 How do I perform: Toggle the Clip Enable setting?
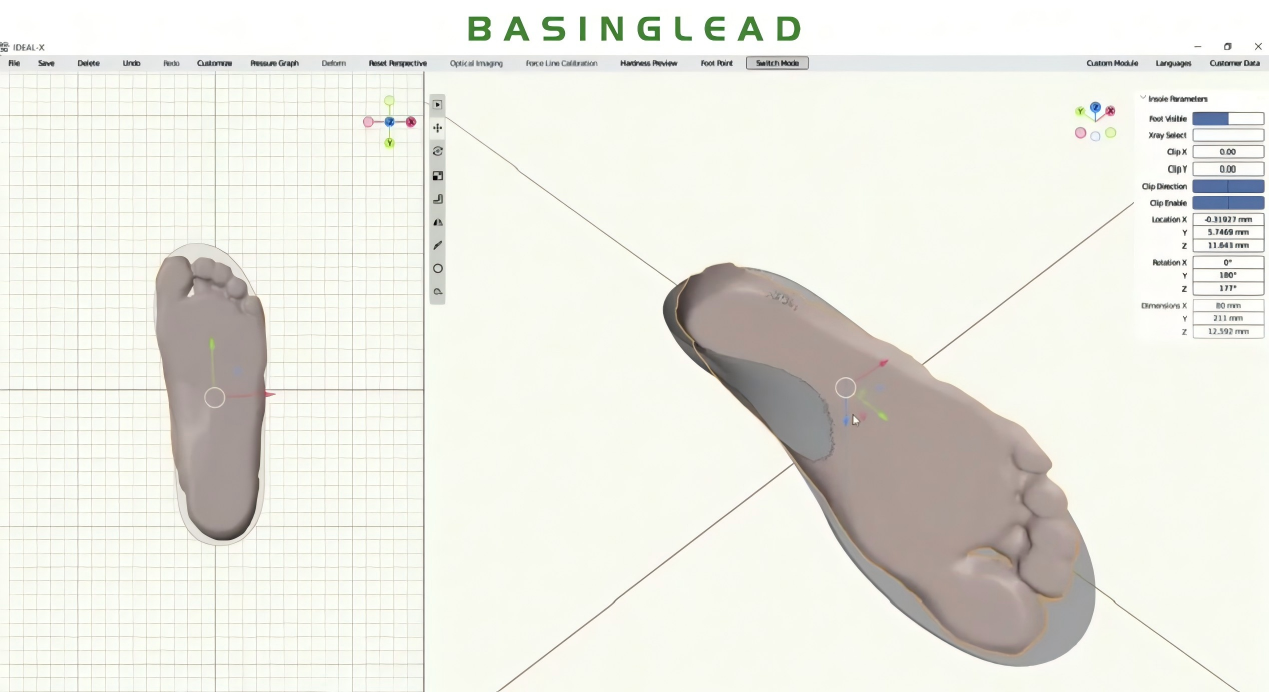[x=1227, y=203]
